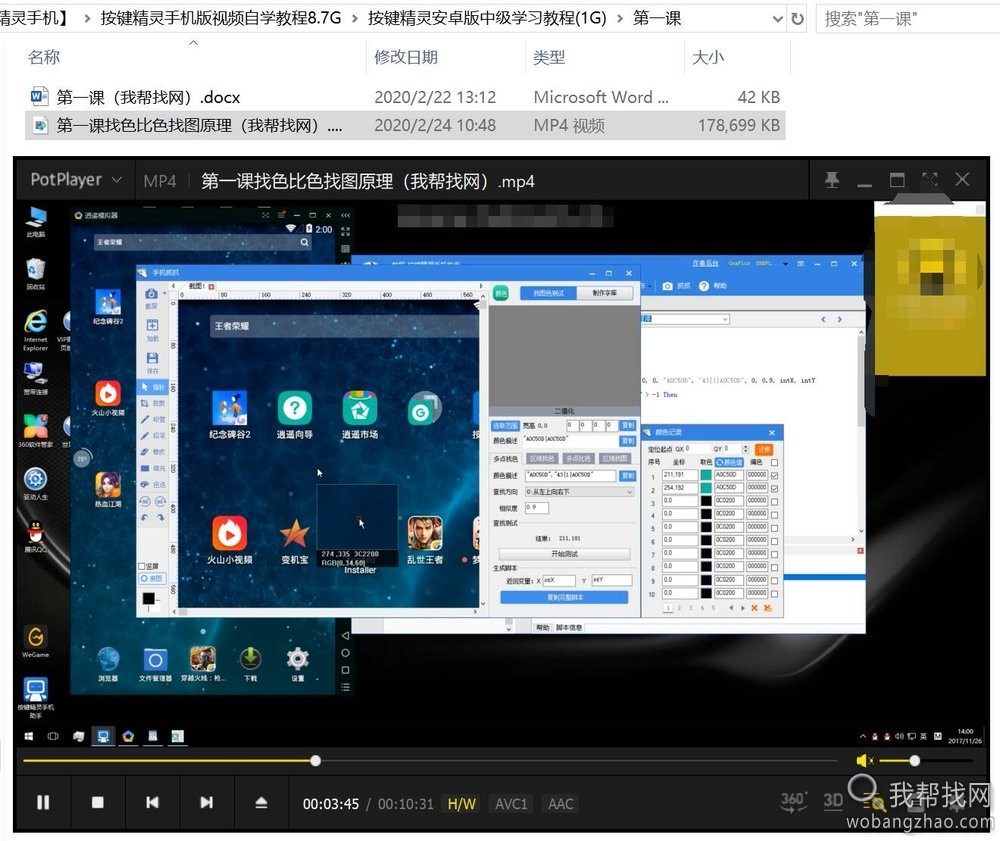Click the 搜索"第一课" search box

click(908, 18)
